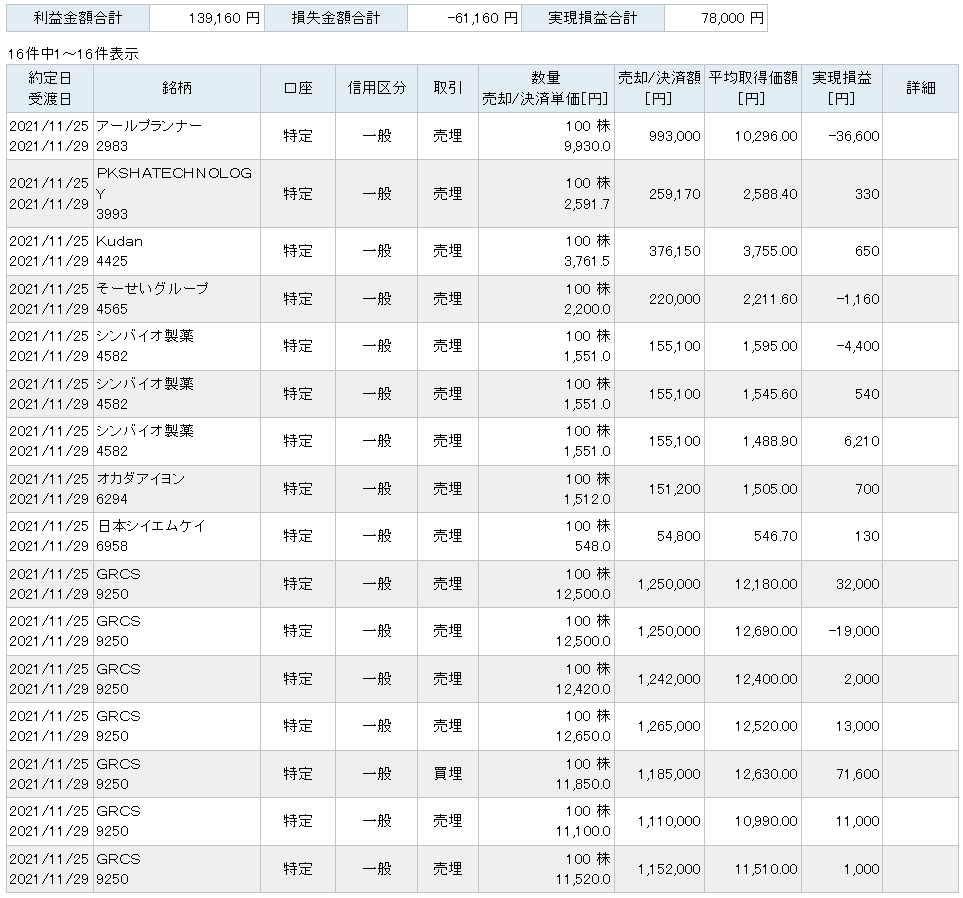Click realized loss -1,160 in そーせいグループ row
Screen dimensions: 963x898
858,299
